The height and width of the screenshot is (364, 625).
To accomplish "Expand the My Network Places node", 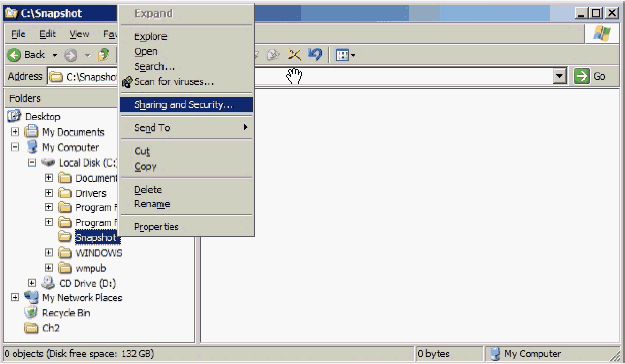I will tap(15, 297).
